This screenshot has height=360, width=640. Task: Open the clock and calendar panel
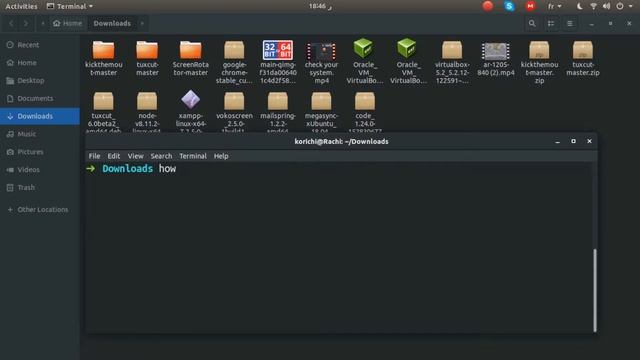click(320, 6)
